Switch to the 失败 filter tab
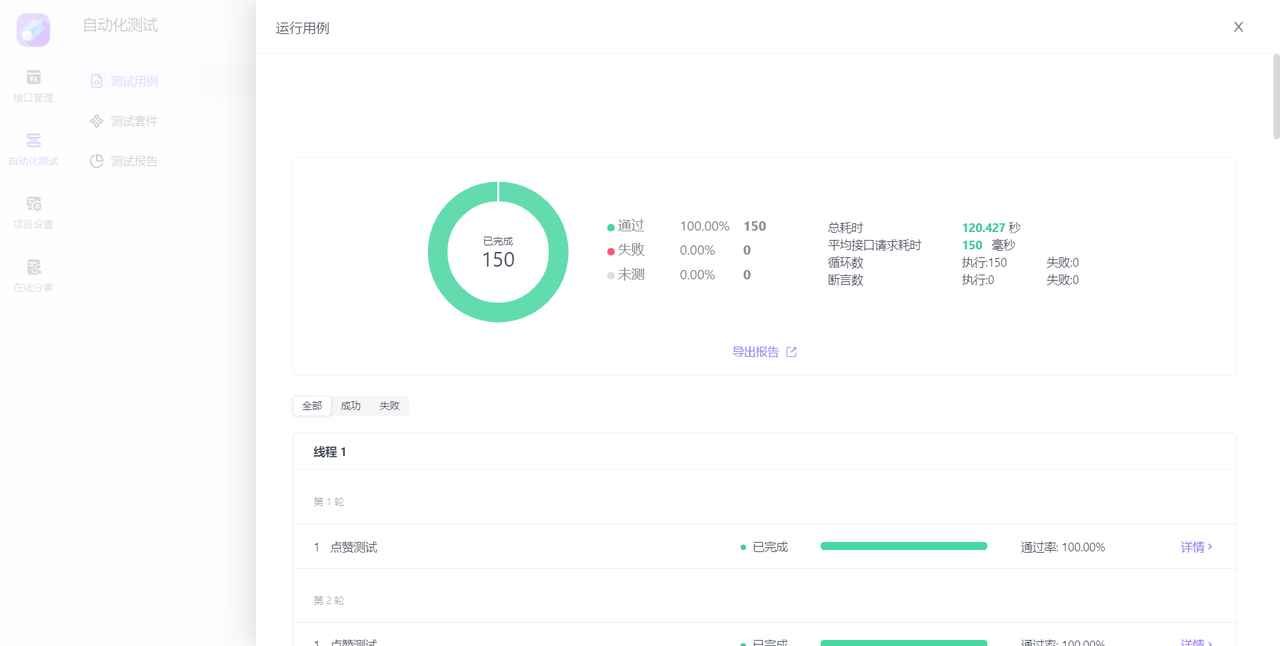This screenshot has width=1280, height=646. click(x=389, y=406)
